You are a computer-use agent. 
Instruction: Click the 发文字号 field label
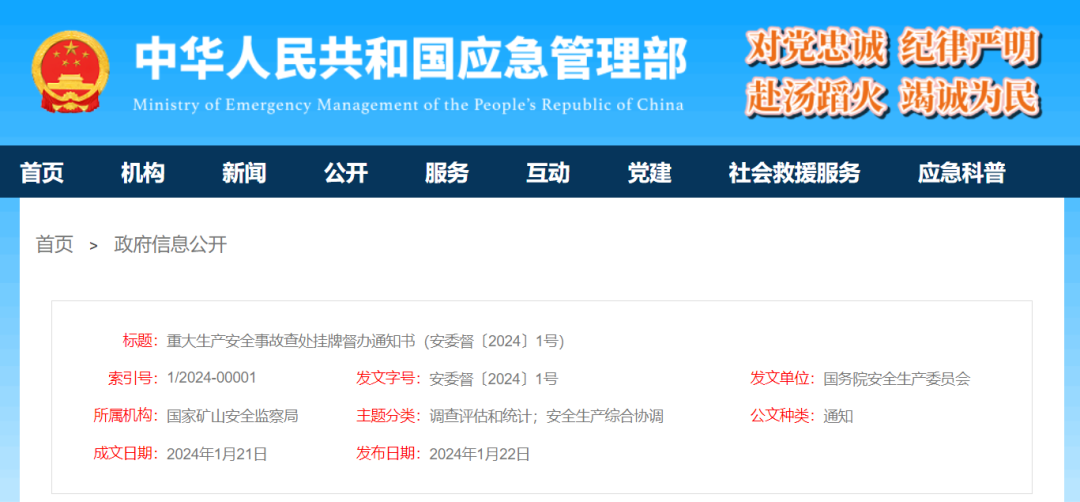[388, 379]
